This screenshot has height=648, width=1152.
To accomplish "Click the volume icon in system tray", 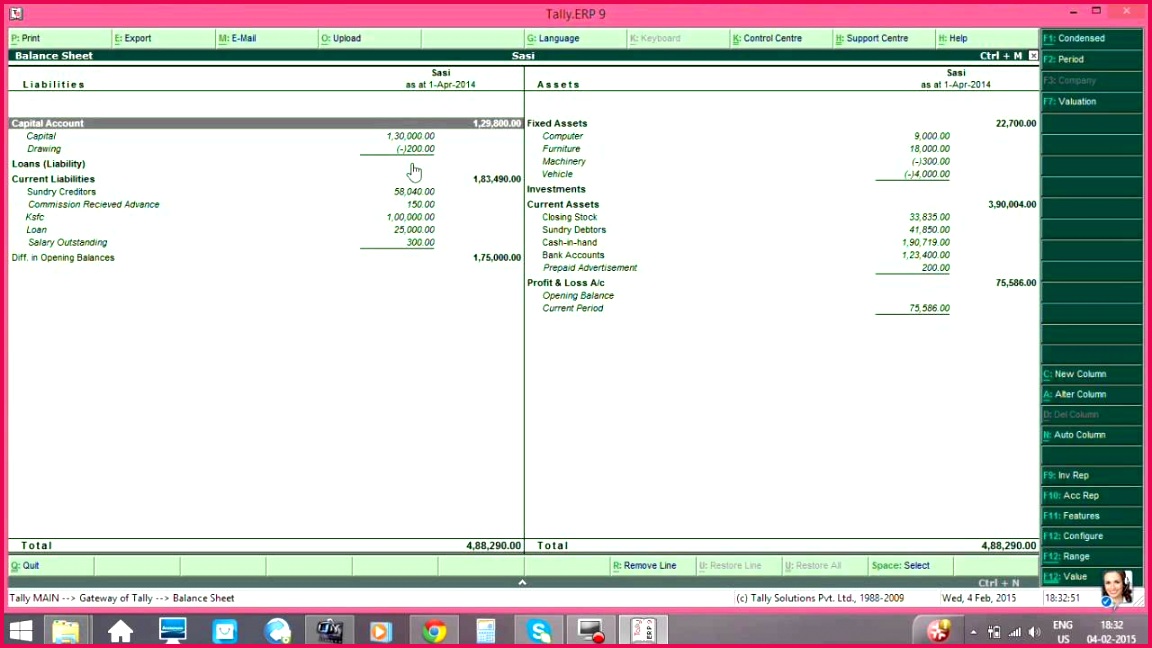I will [1034, 632].
